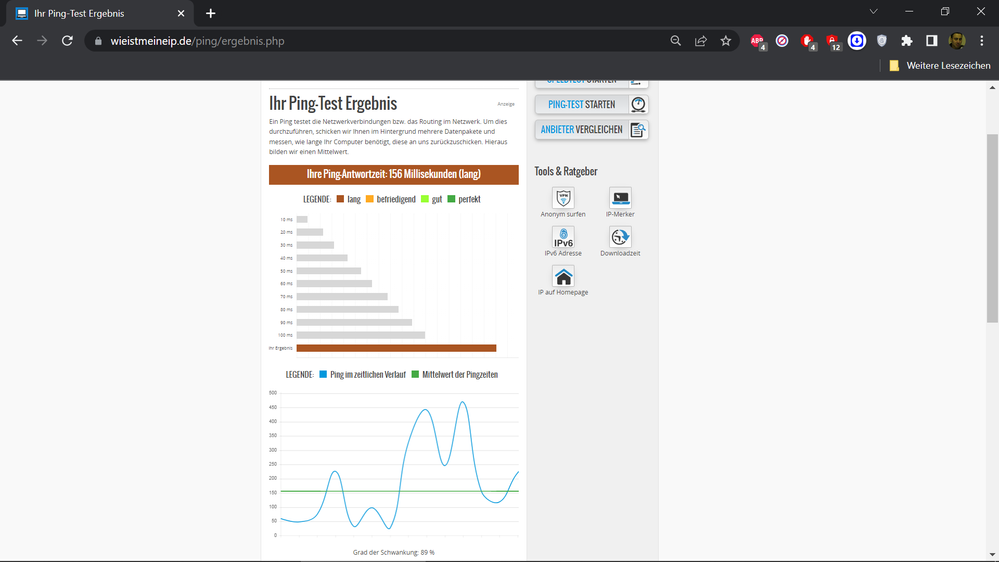Open the blue circular download extension
This screenshot has width=999, height=562.
click(x=857, y=41)
